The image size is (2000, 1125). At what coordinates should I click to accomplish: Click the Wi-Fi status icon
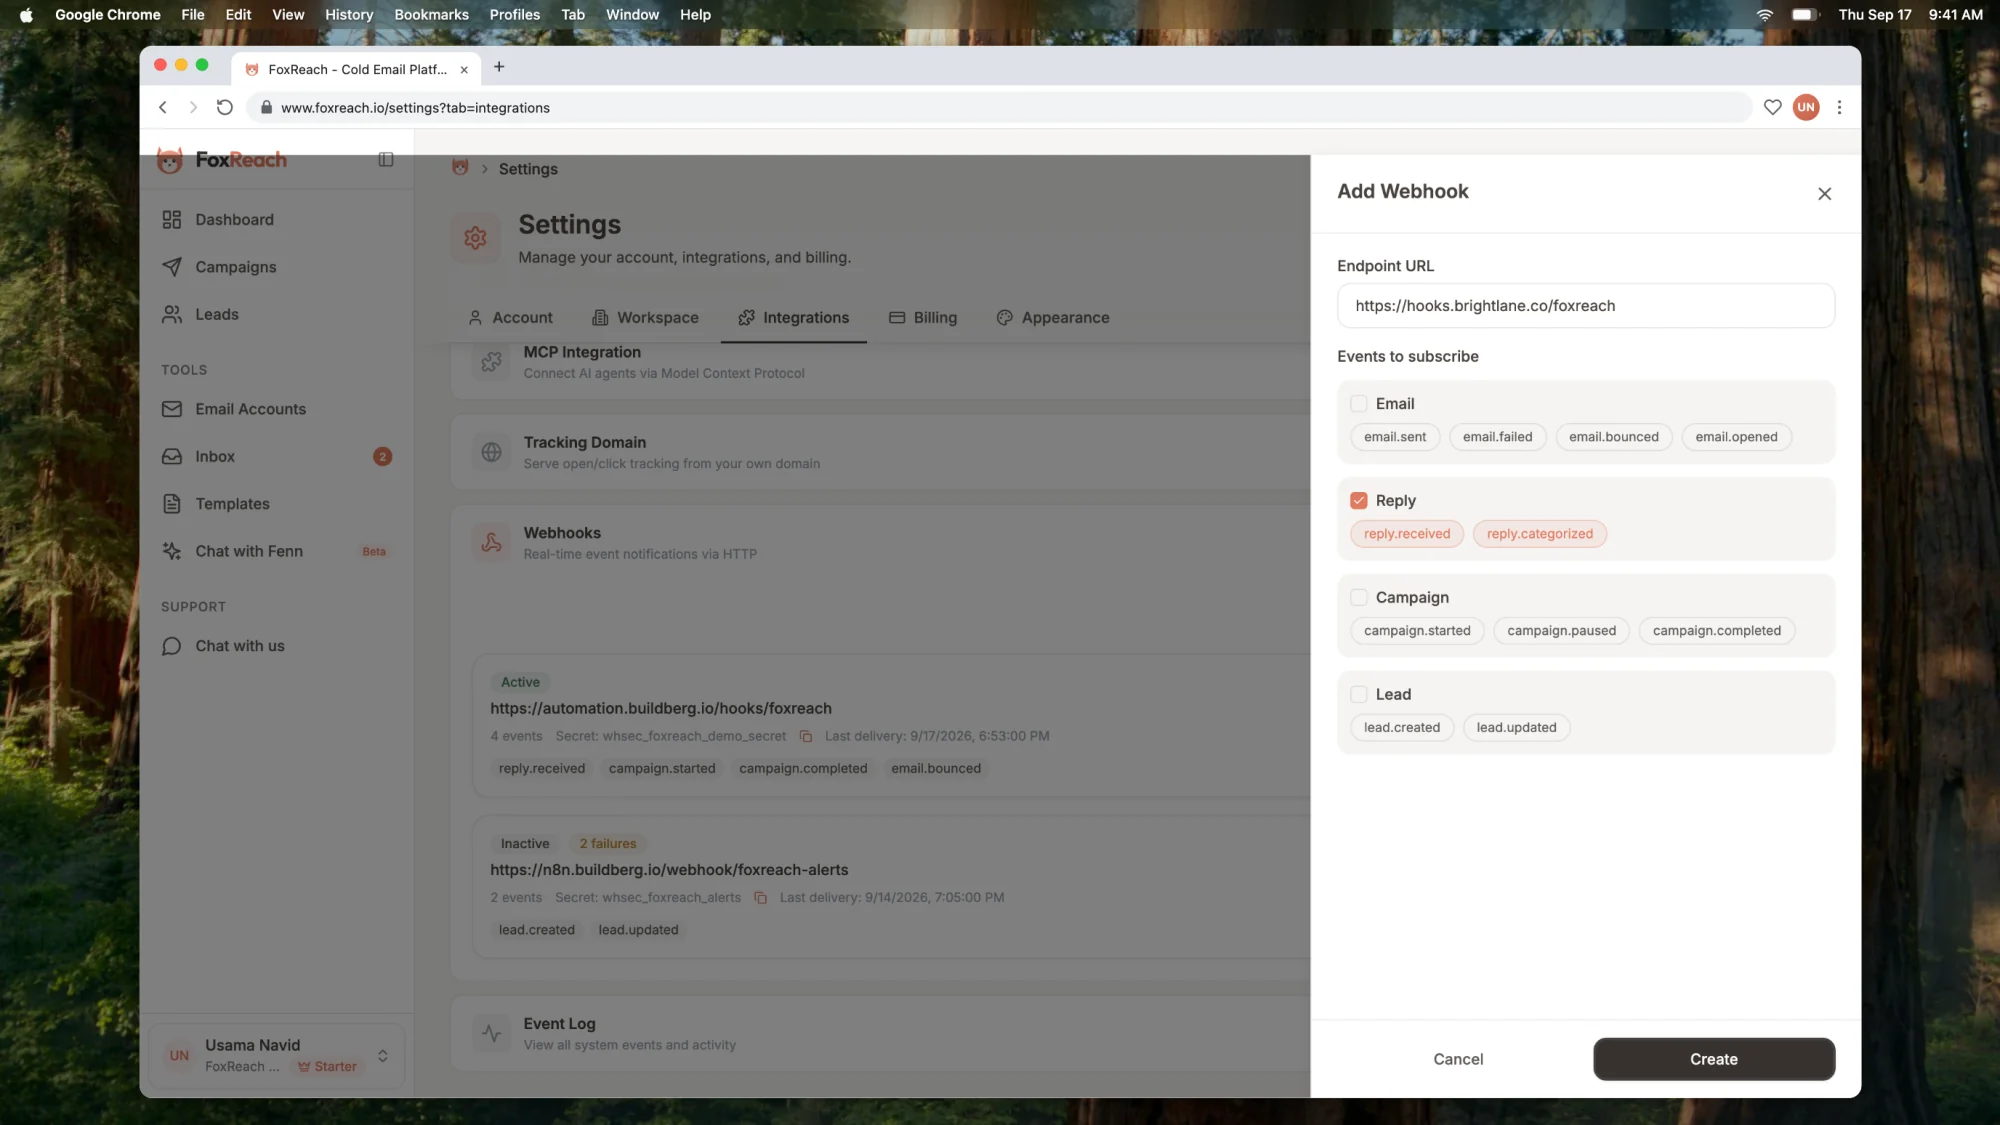tap(1765, 15)
